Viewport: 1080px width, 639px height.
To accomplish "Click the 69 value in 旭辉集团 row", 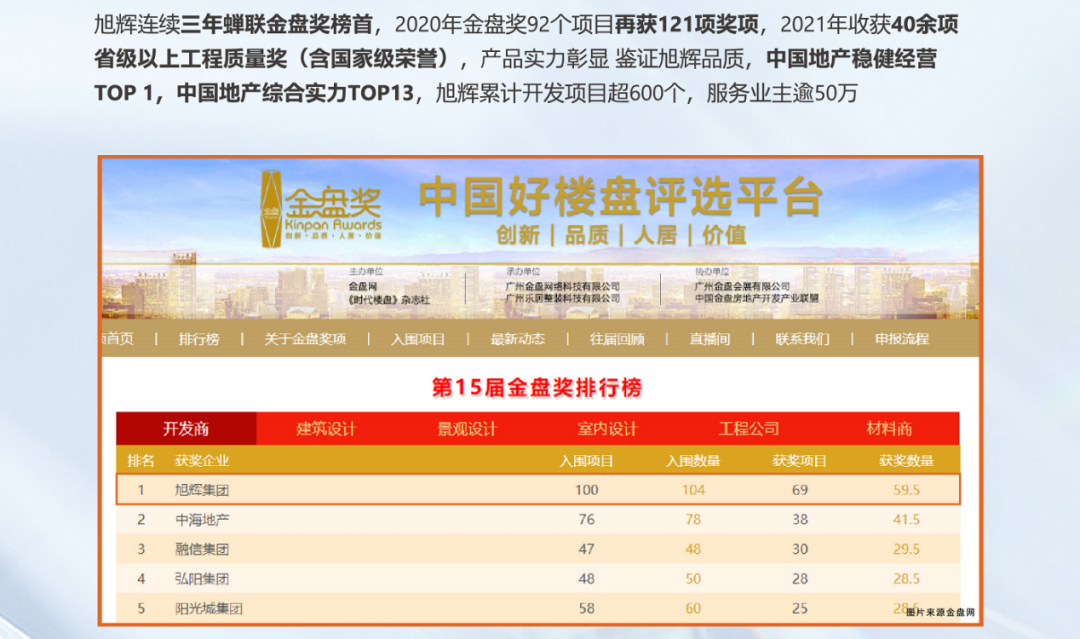I will pos(800,490).
